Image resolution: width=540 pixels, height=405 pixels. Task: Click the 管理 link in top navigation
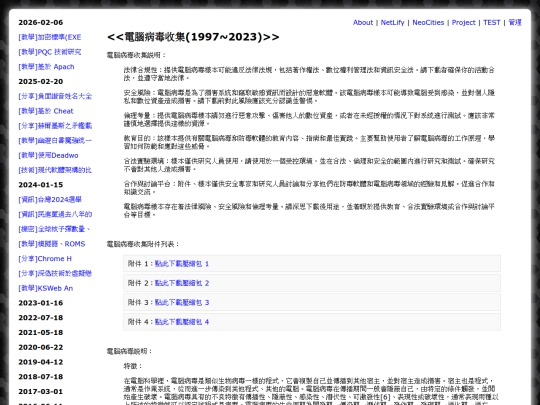click(x=515, y=23)
